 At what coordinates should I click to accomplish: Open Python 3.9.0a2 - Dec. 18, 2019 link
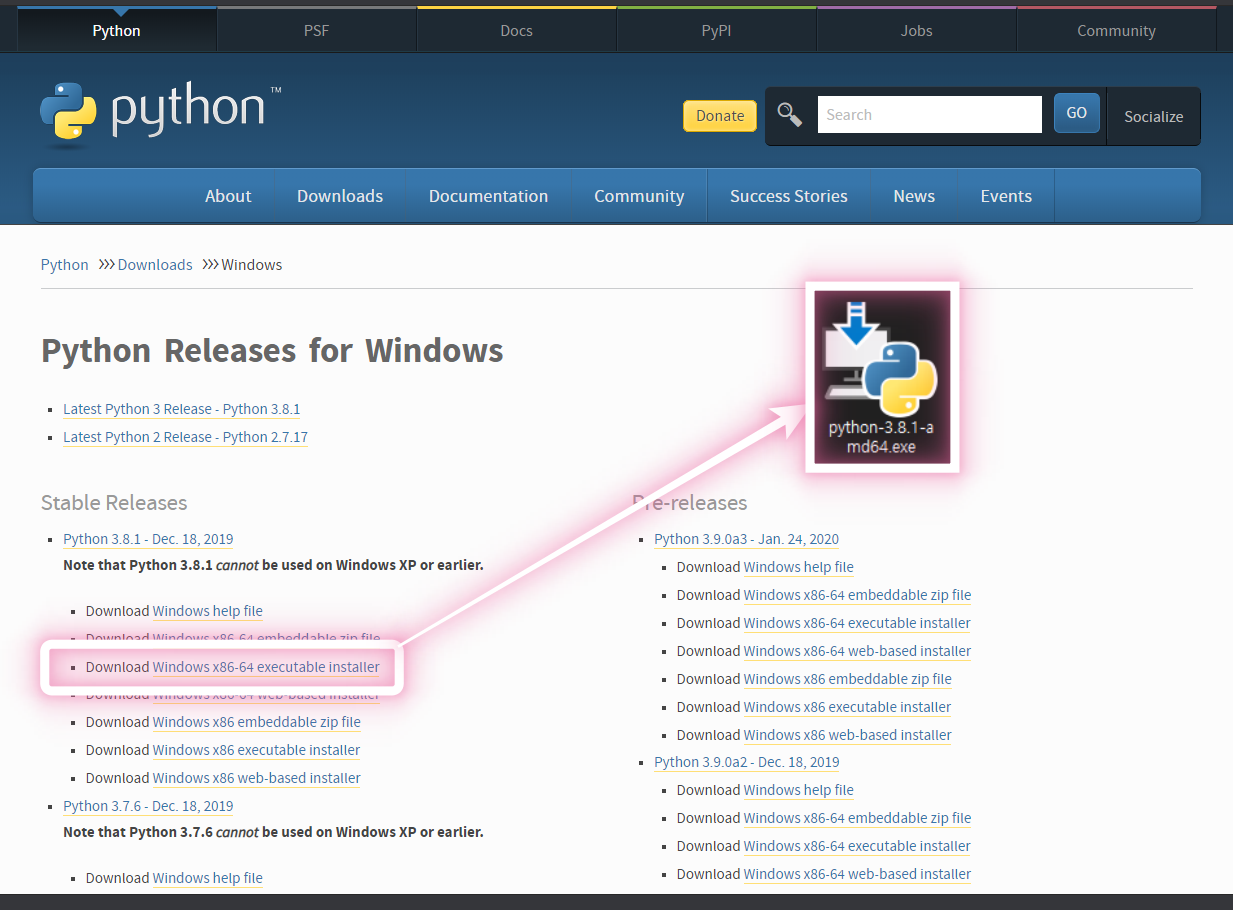tap(747, 762)
